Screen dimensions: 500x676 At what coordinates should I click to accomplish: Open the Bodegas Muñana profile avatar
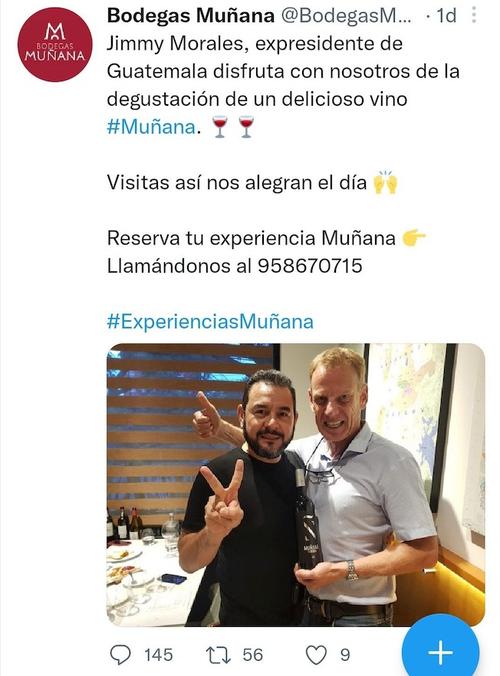point(55,44)
